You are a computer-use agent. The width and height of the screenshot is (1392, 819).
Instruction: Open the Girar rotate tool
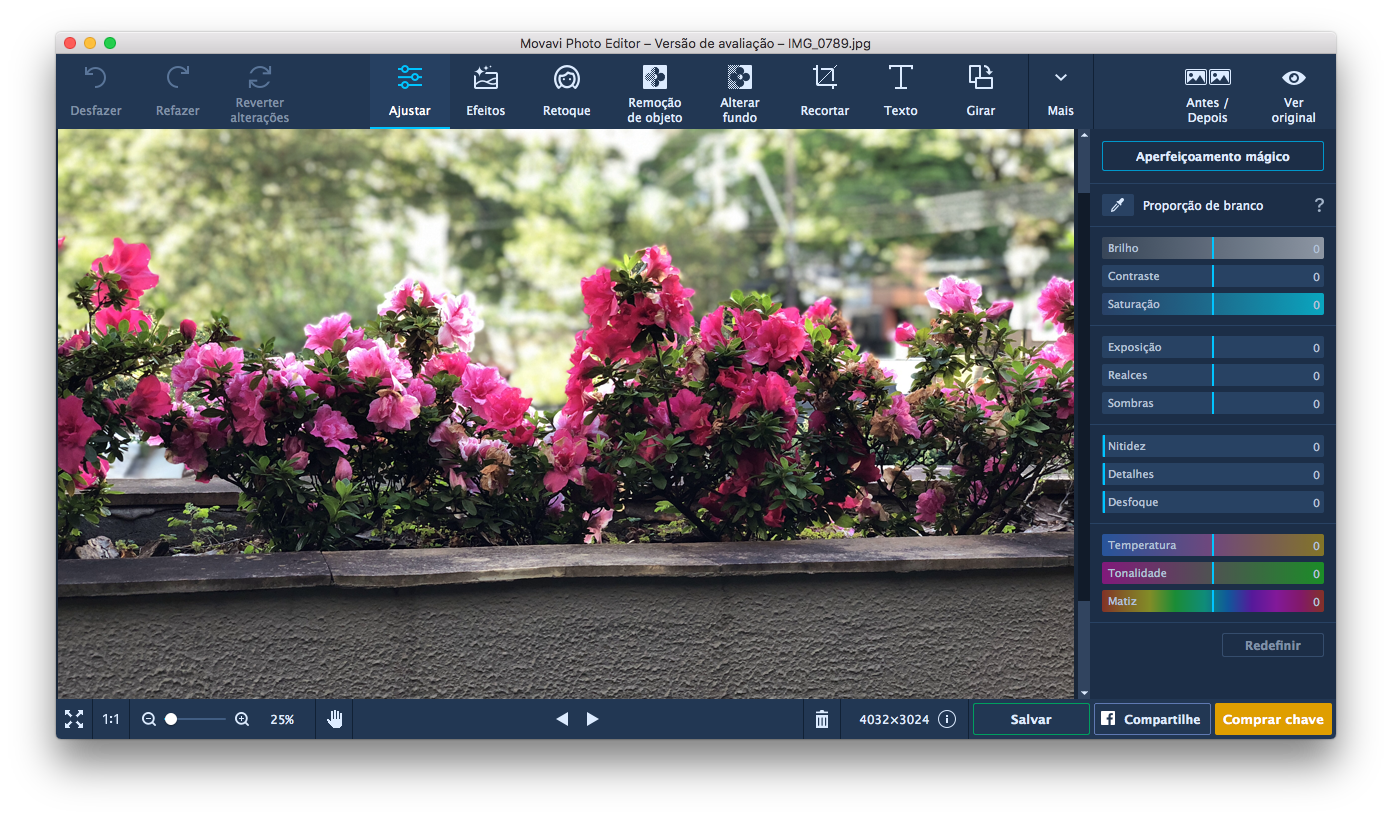(981, 92)
